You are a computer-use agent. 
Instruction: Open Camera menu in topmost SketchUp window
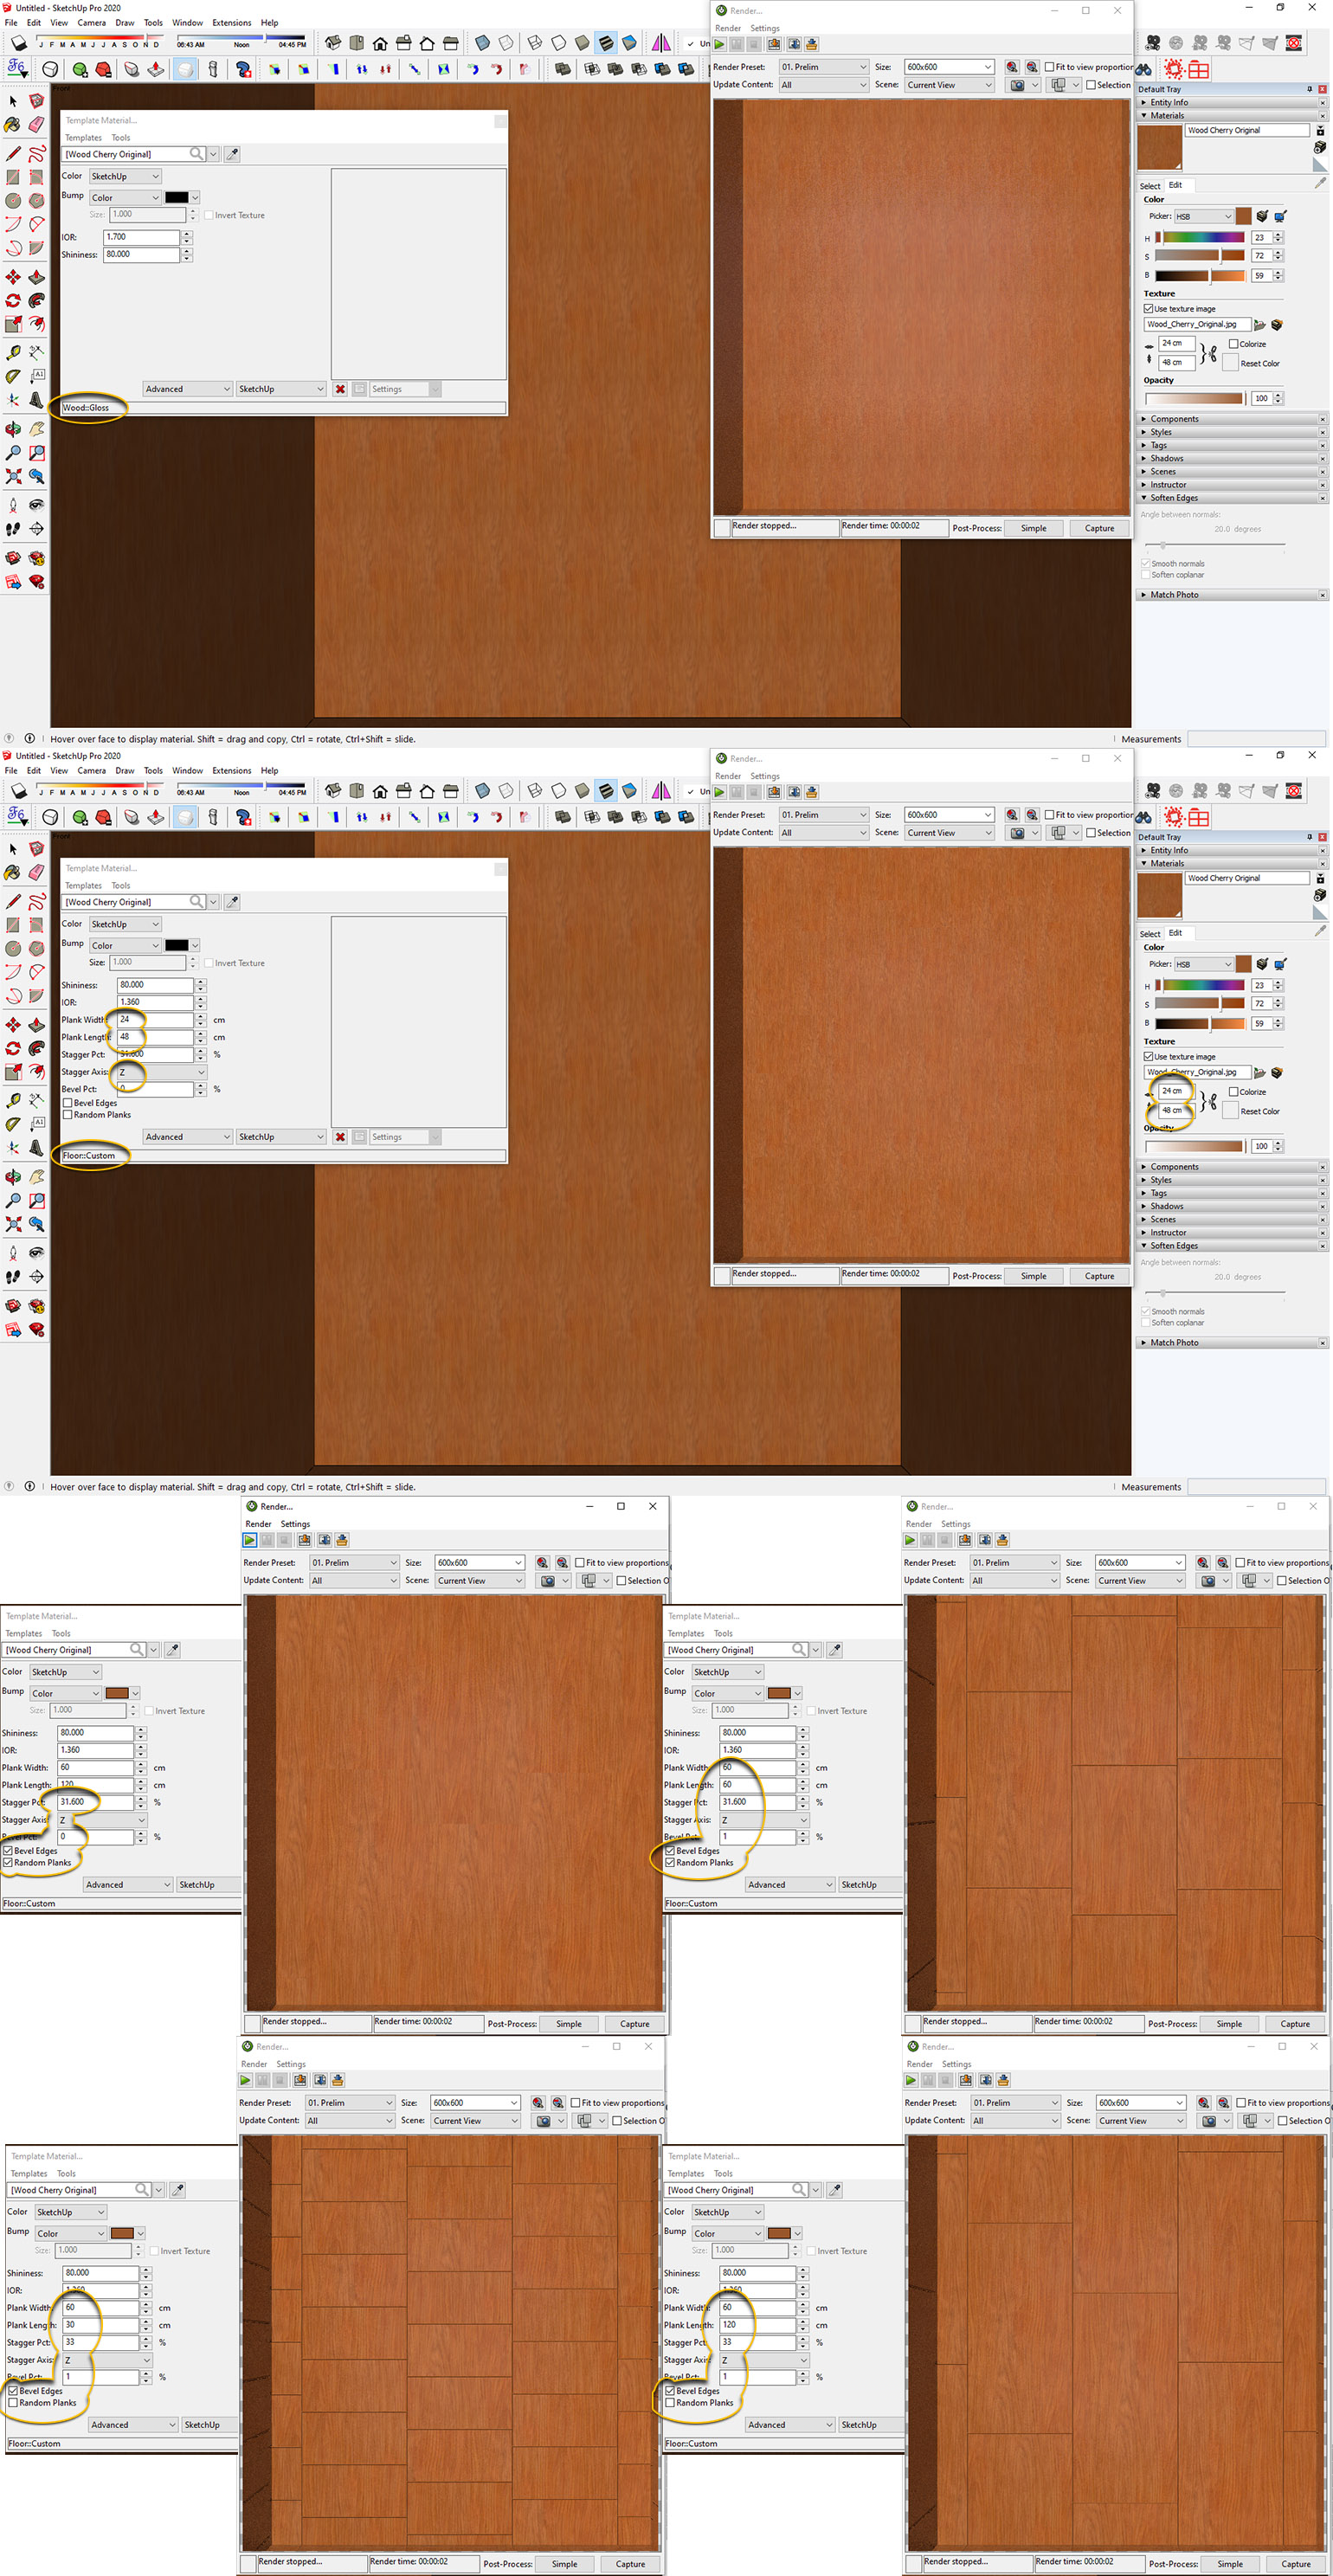coord(92,23)
